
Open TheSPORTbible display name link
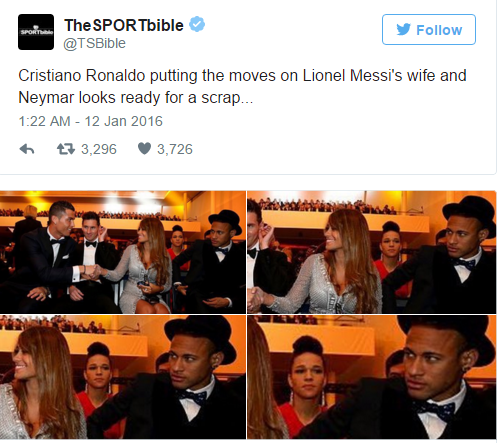tap(124, 25)
